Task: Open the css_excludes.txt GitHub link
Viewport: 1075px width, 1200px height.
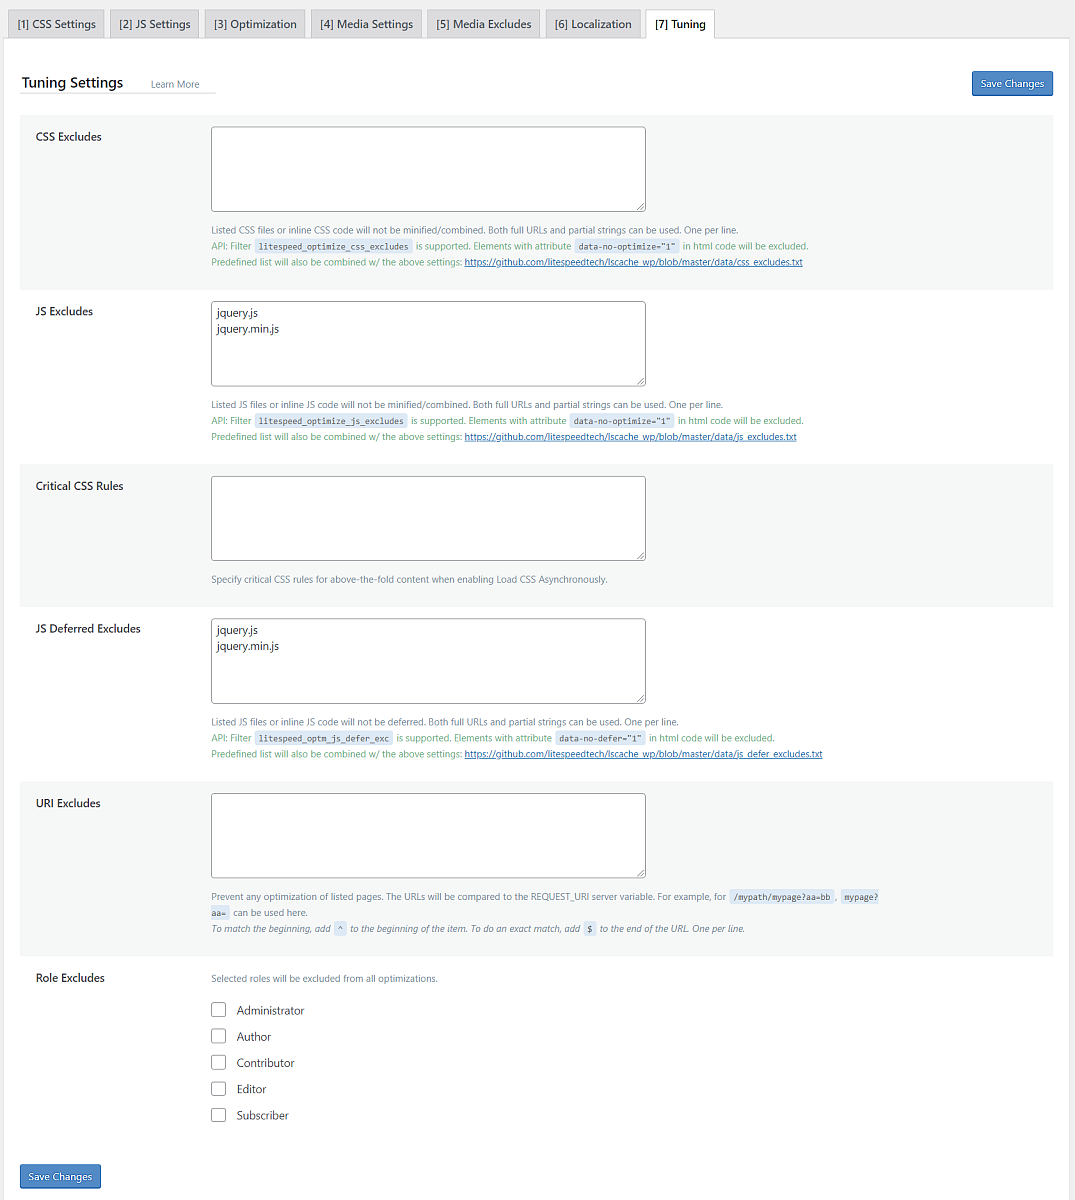Action: tap(633, 262)
